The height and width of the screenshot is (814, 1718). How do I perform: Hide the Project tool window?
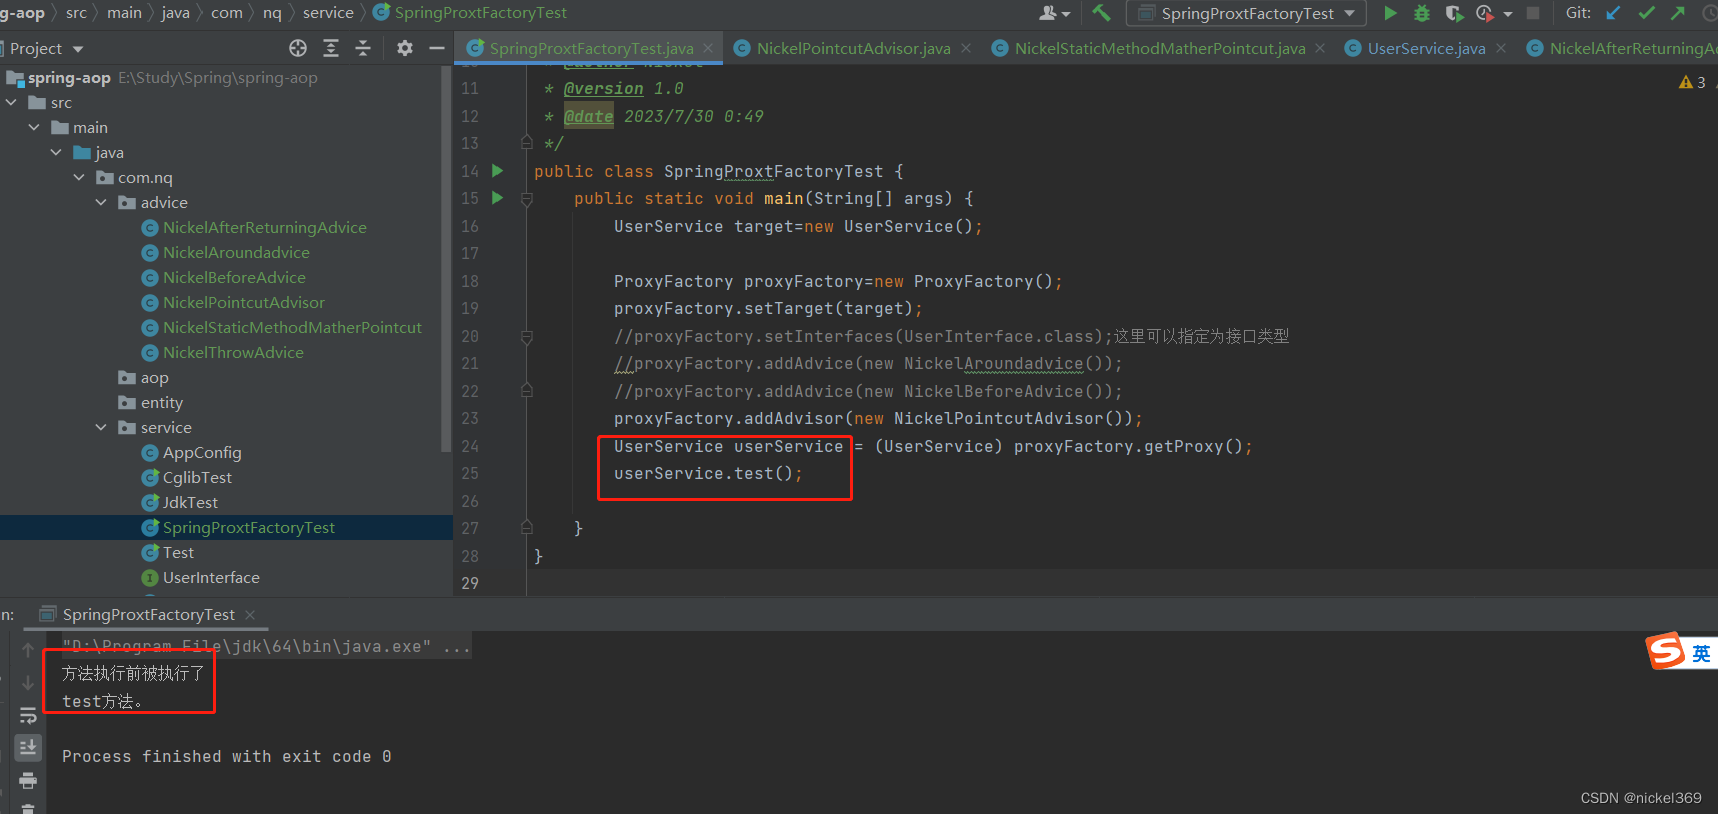click(x=437, y=48)
